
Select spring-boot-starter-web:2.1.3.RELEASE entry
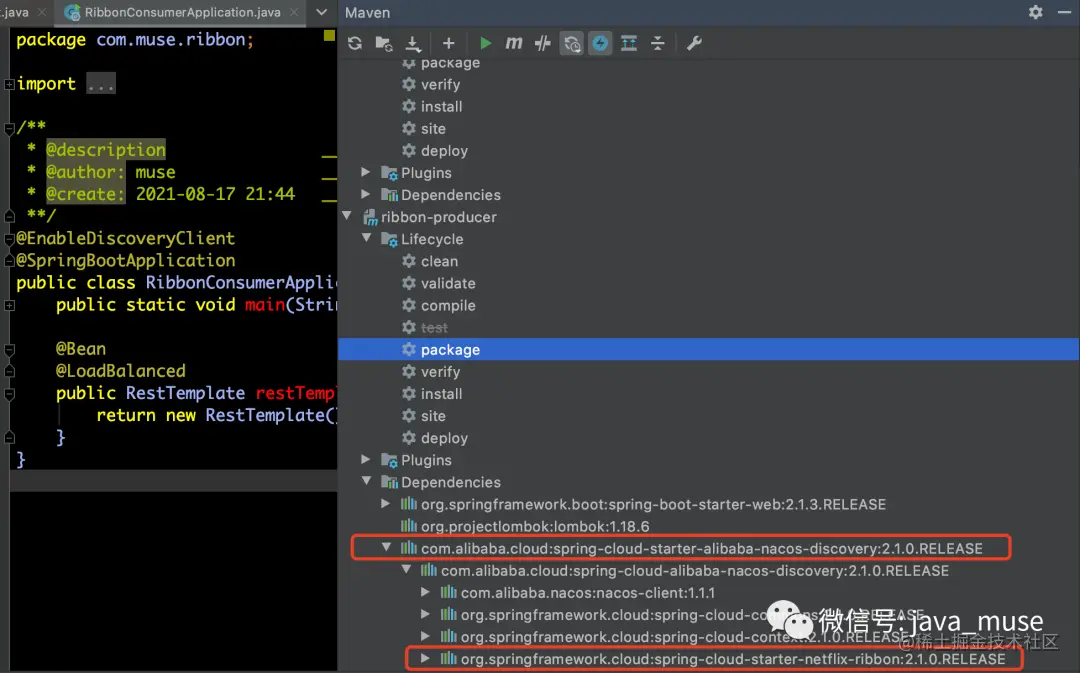tap(653, 504)
